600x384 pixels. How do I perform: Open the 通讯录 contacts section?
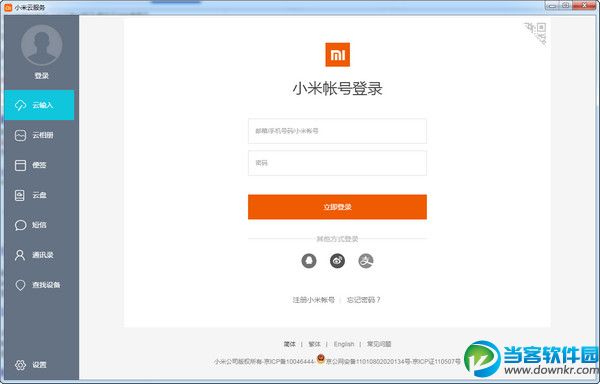click(39, 255)
